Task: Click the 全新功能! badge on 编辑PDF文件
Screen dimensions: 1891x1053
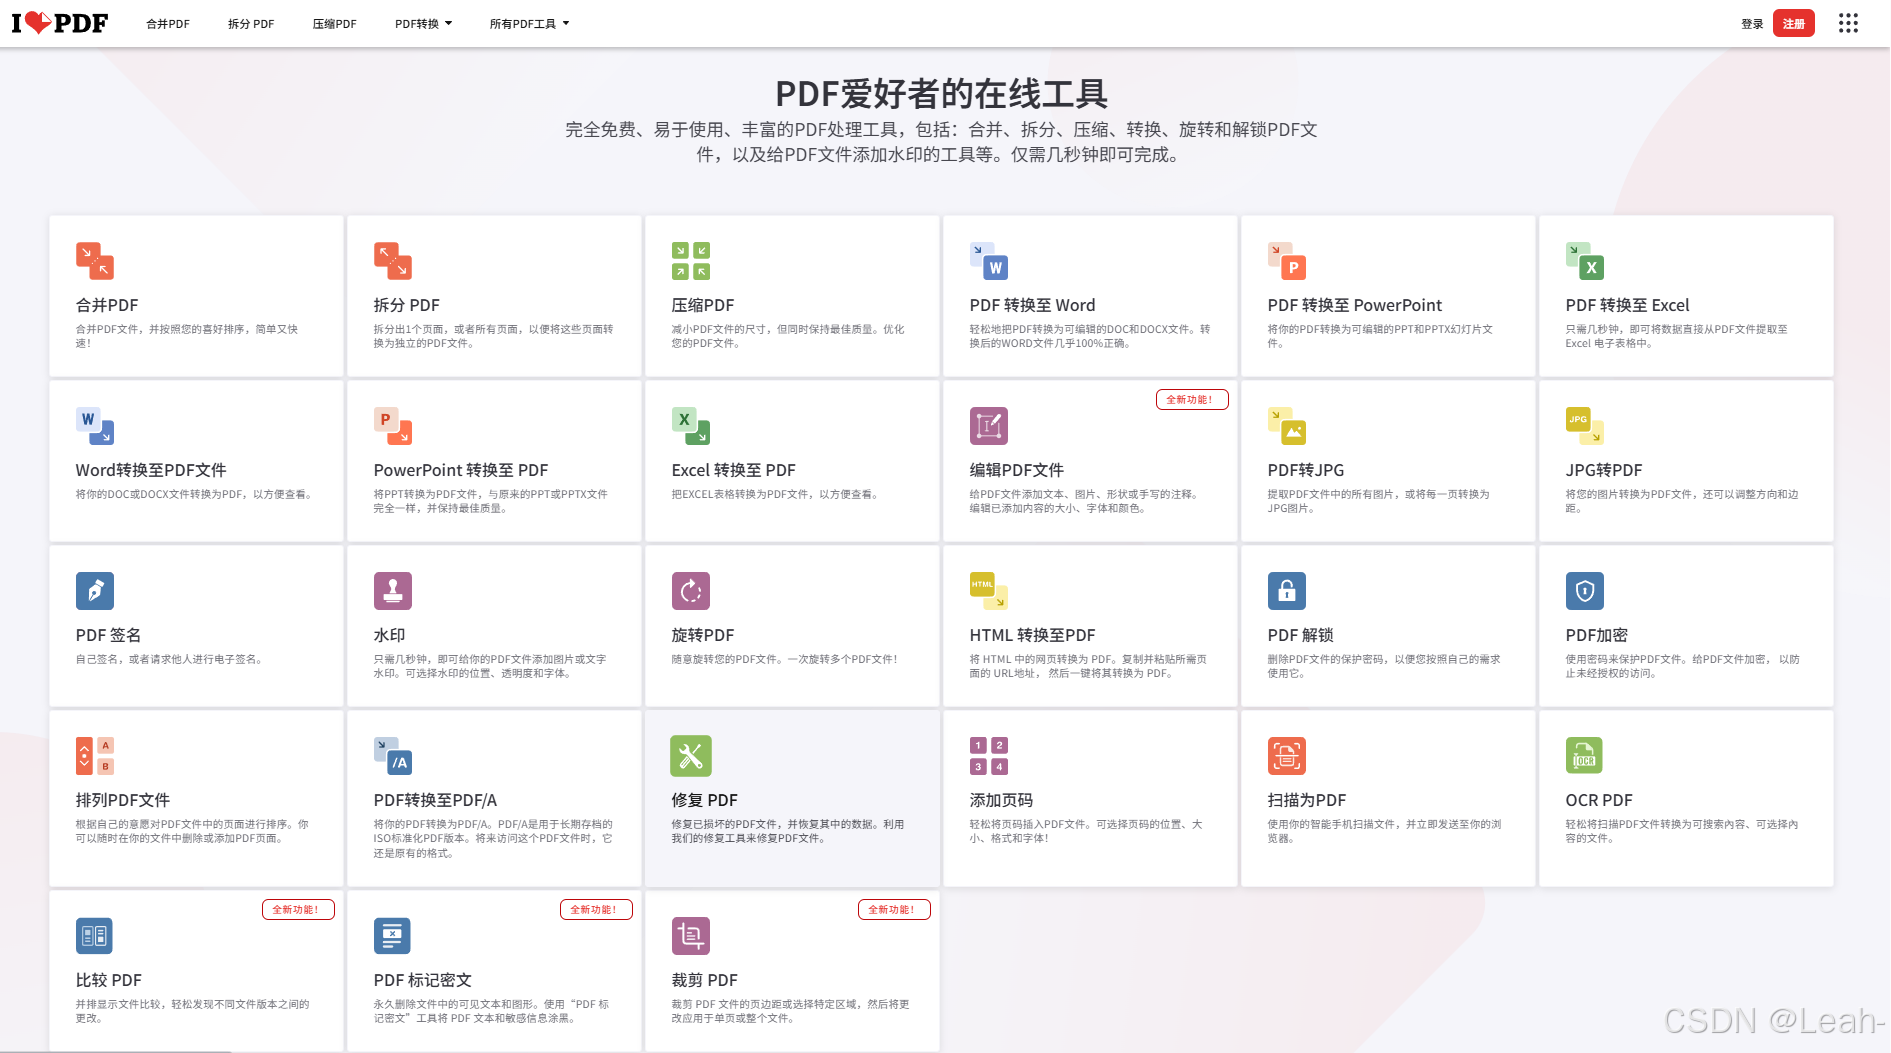Action: tap(1192, 399)
